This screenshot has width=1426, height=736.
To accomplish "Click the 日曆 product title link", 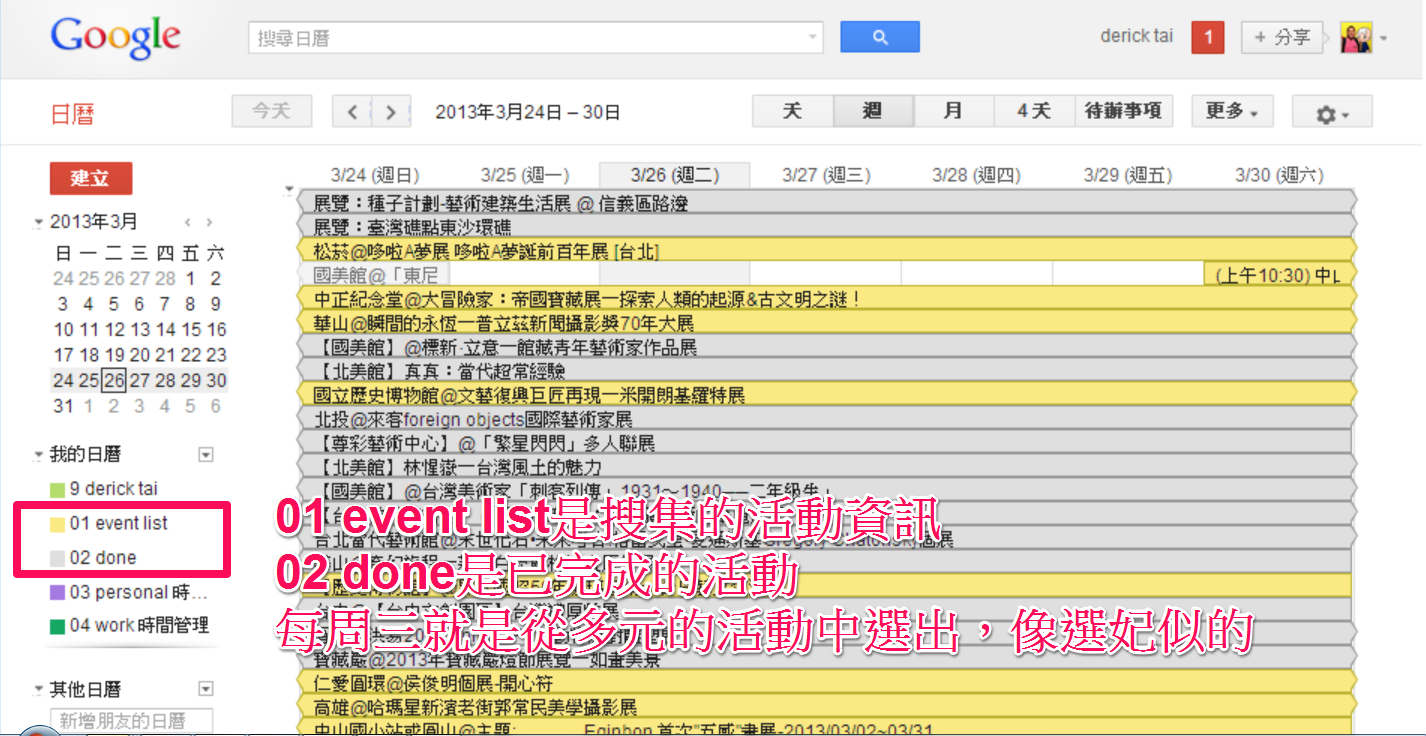I will tap(71, 114).
